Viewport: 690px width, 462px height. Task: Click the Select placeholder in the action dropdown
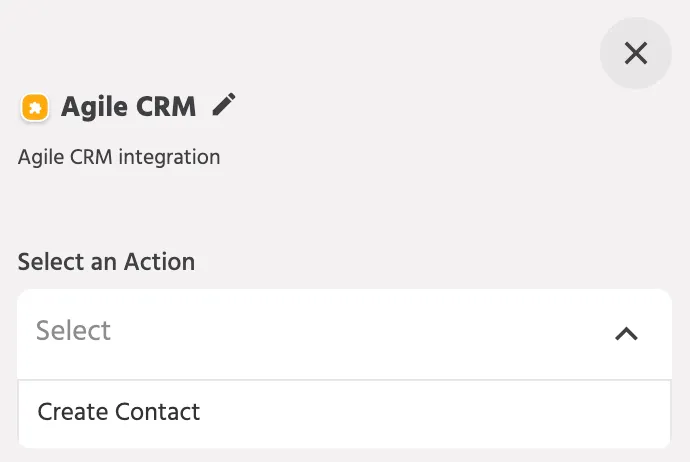(x=73, y=330)
